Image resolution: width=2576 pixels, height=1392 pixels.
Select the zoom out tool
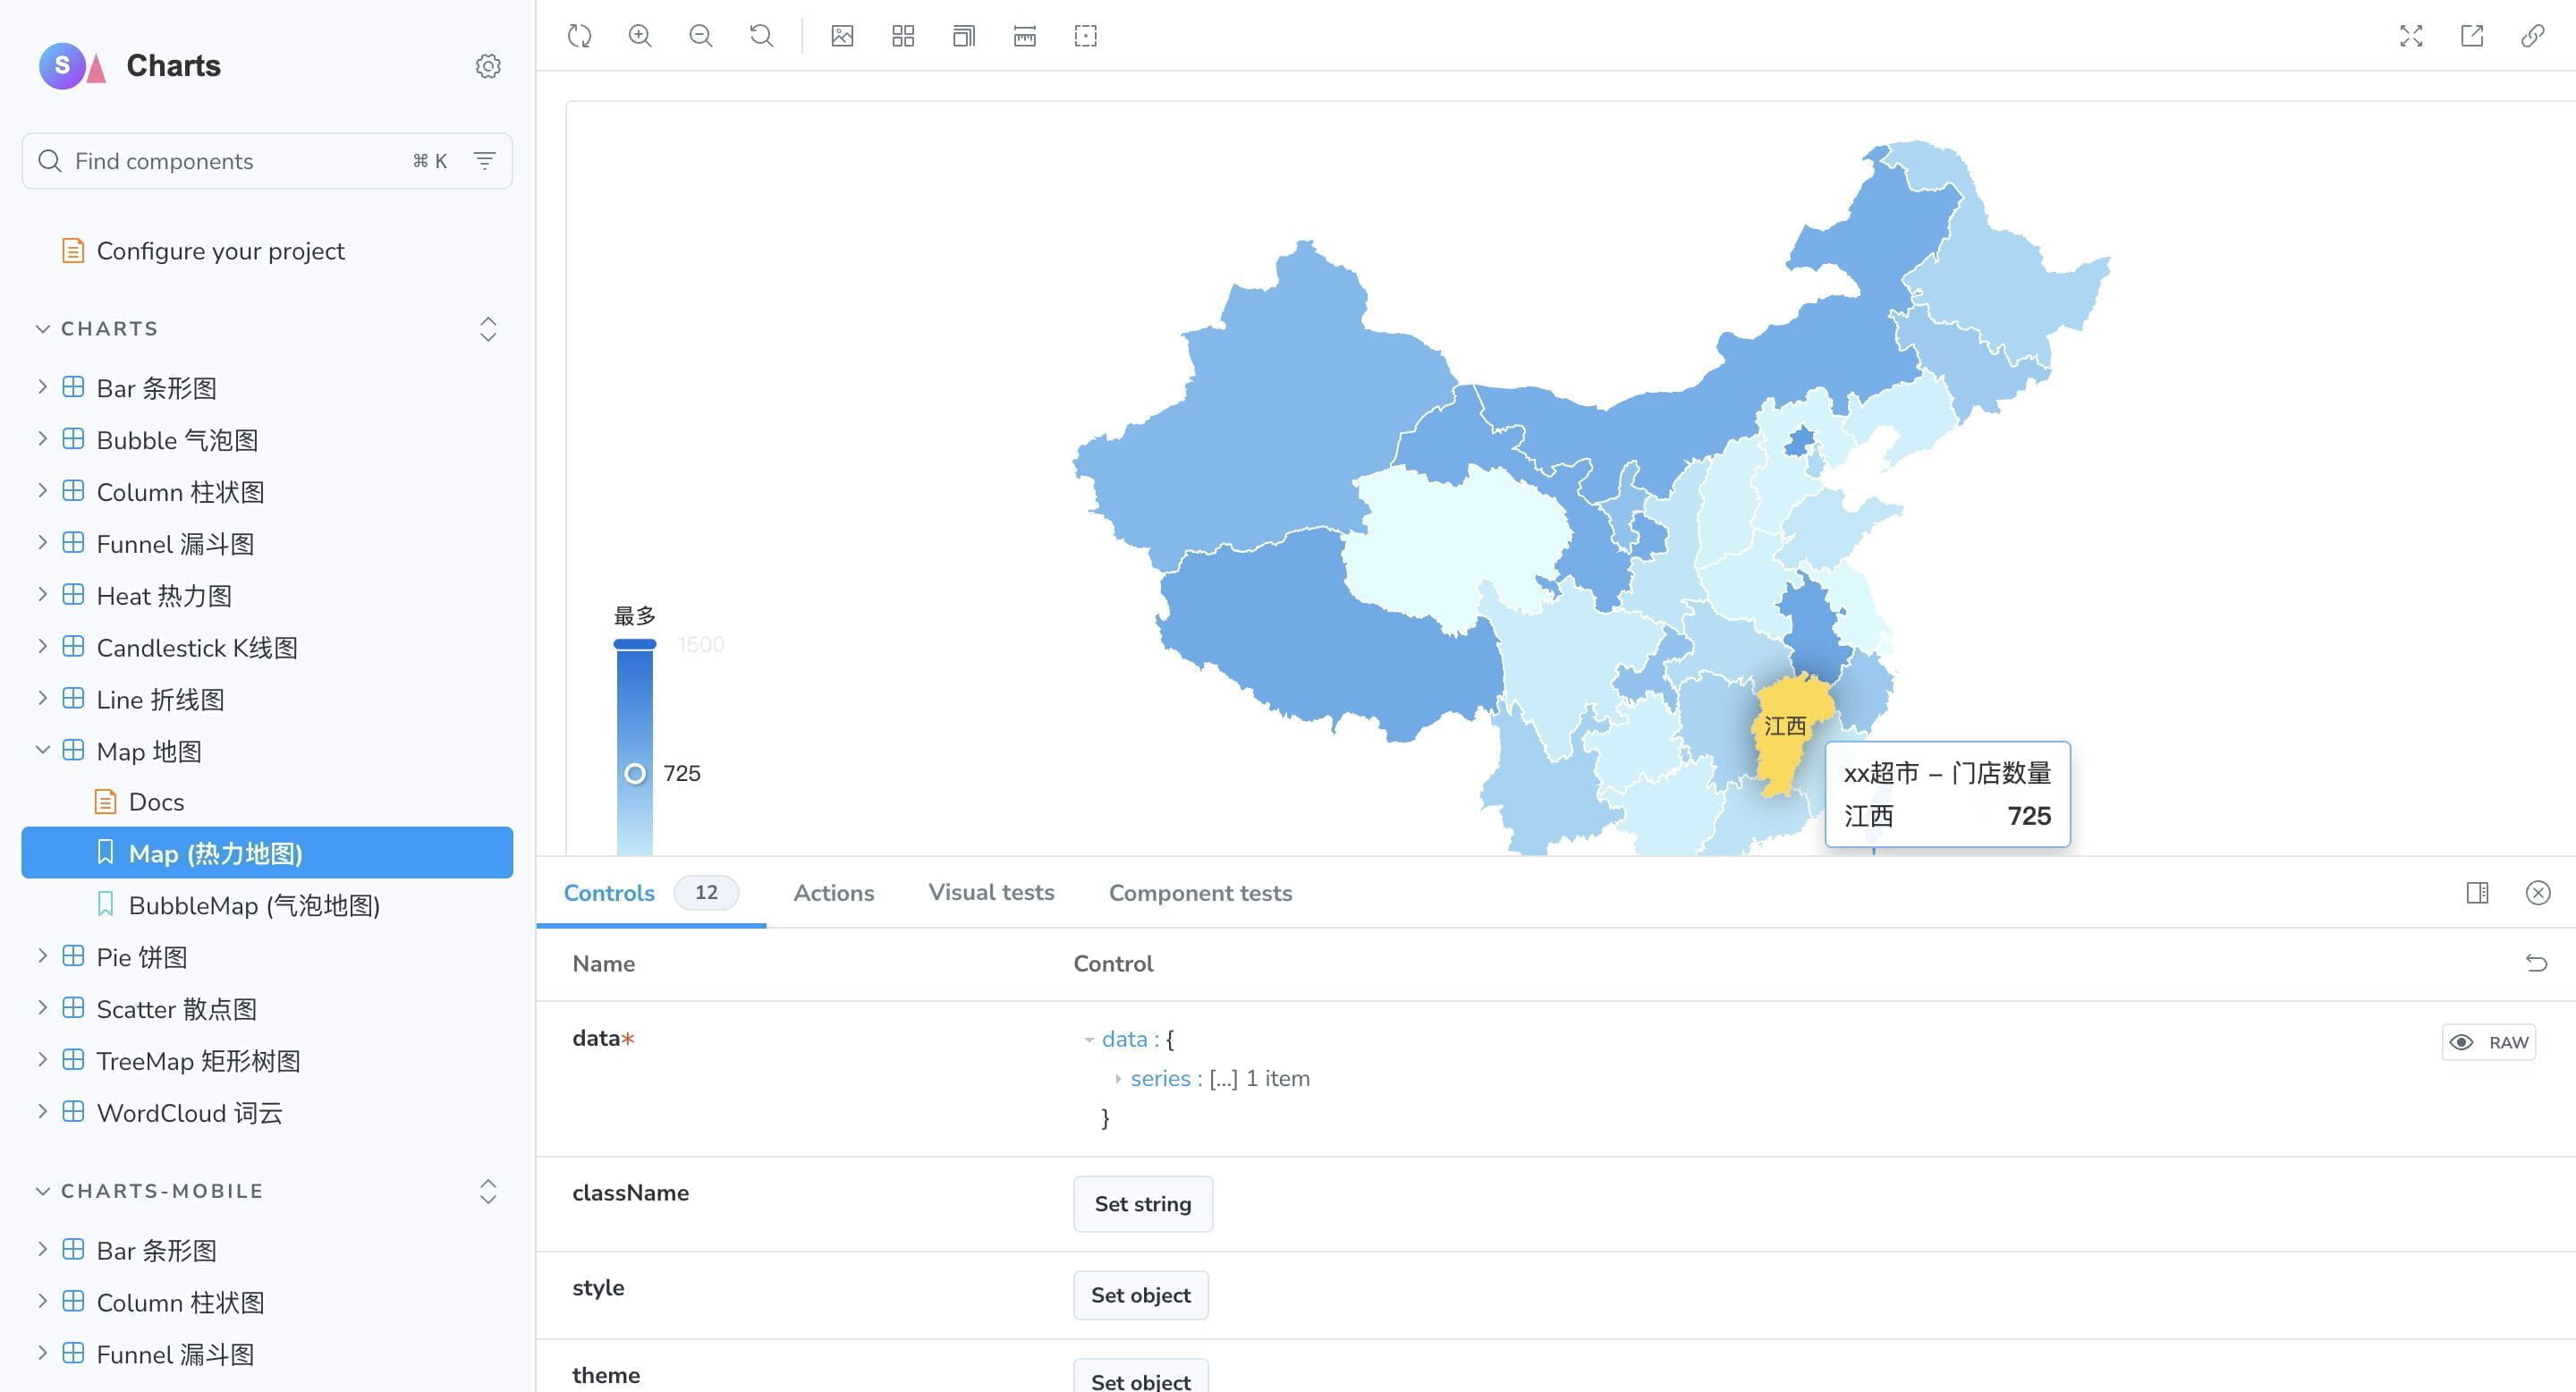[x=701, y=35]
